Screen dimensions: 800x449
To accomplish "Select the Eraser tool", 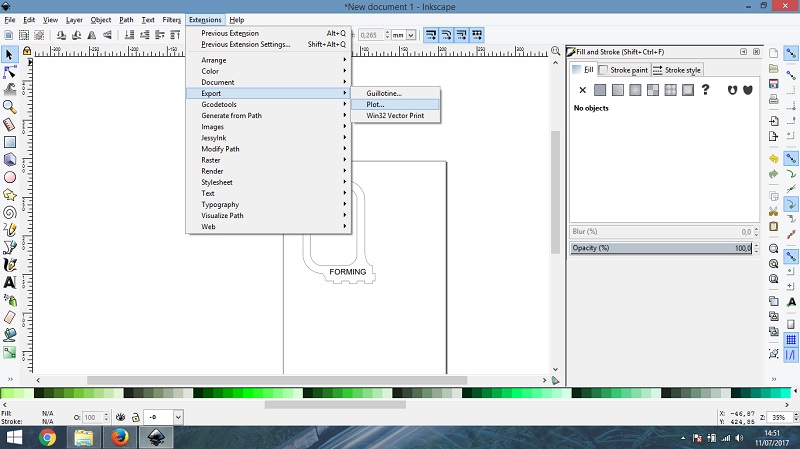I will point(9,317).
